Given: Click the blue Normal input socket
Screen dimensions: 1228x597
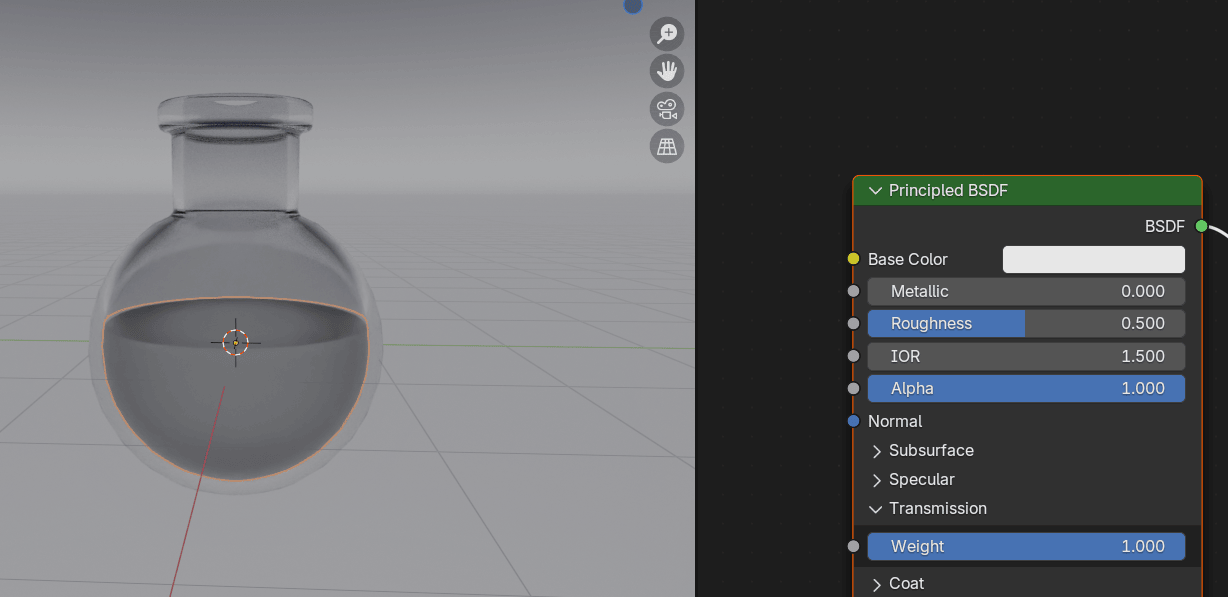Looking at the screenshot, I should click(x=853, y=421).
